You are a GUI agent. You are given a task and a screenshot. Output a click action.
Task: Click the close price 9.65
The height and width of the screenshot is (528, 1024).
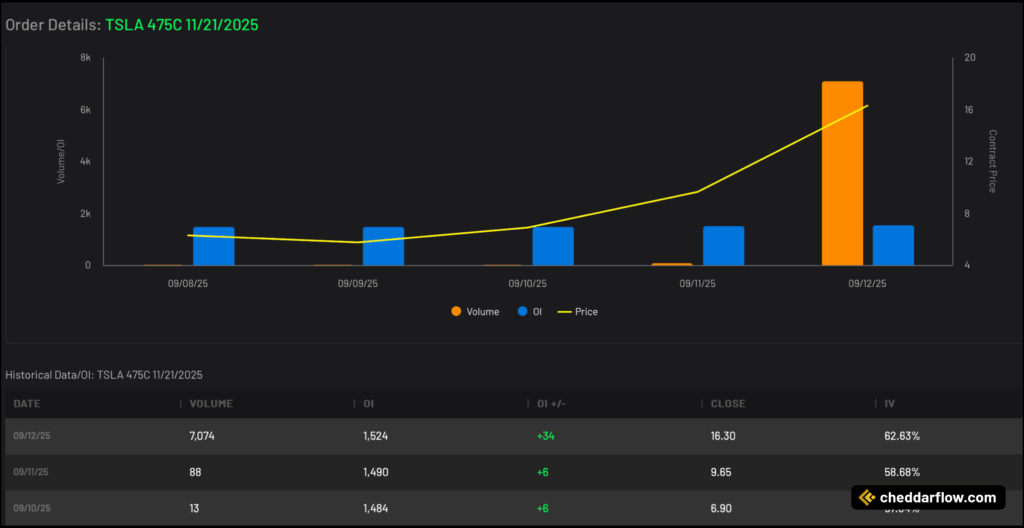[x=721, y=472]
